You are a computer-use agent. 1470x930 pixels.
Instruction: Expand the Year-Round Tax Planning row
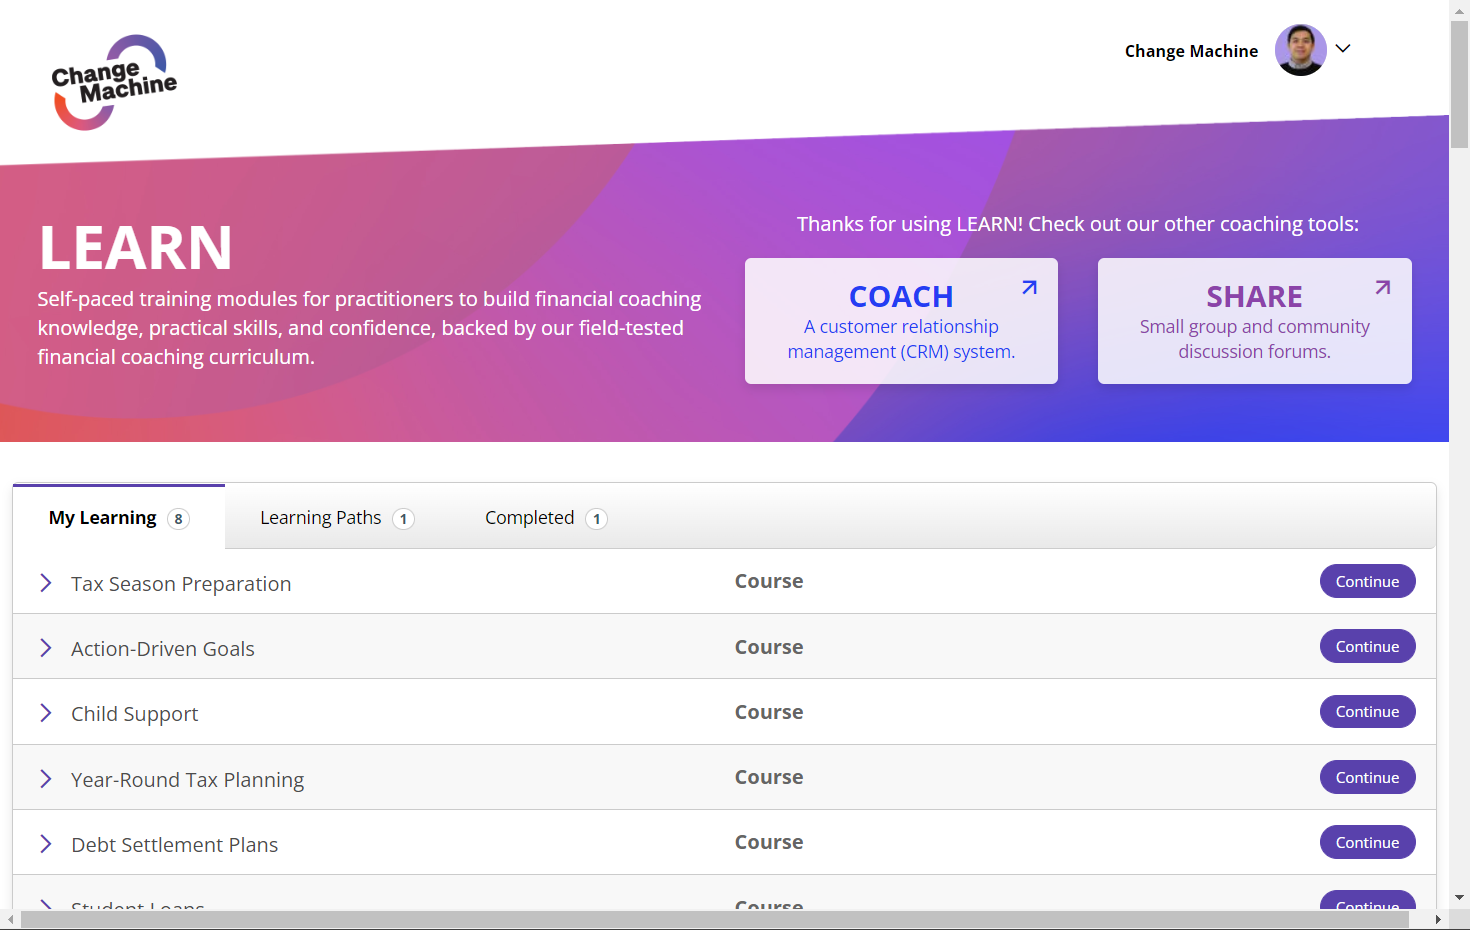click(45, 779)
